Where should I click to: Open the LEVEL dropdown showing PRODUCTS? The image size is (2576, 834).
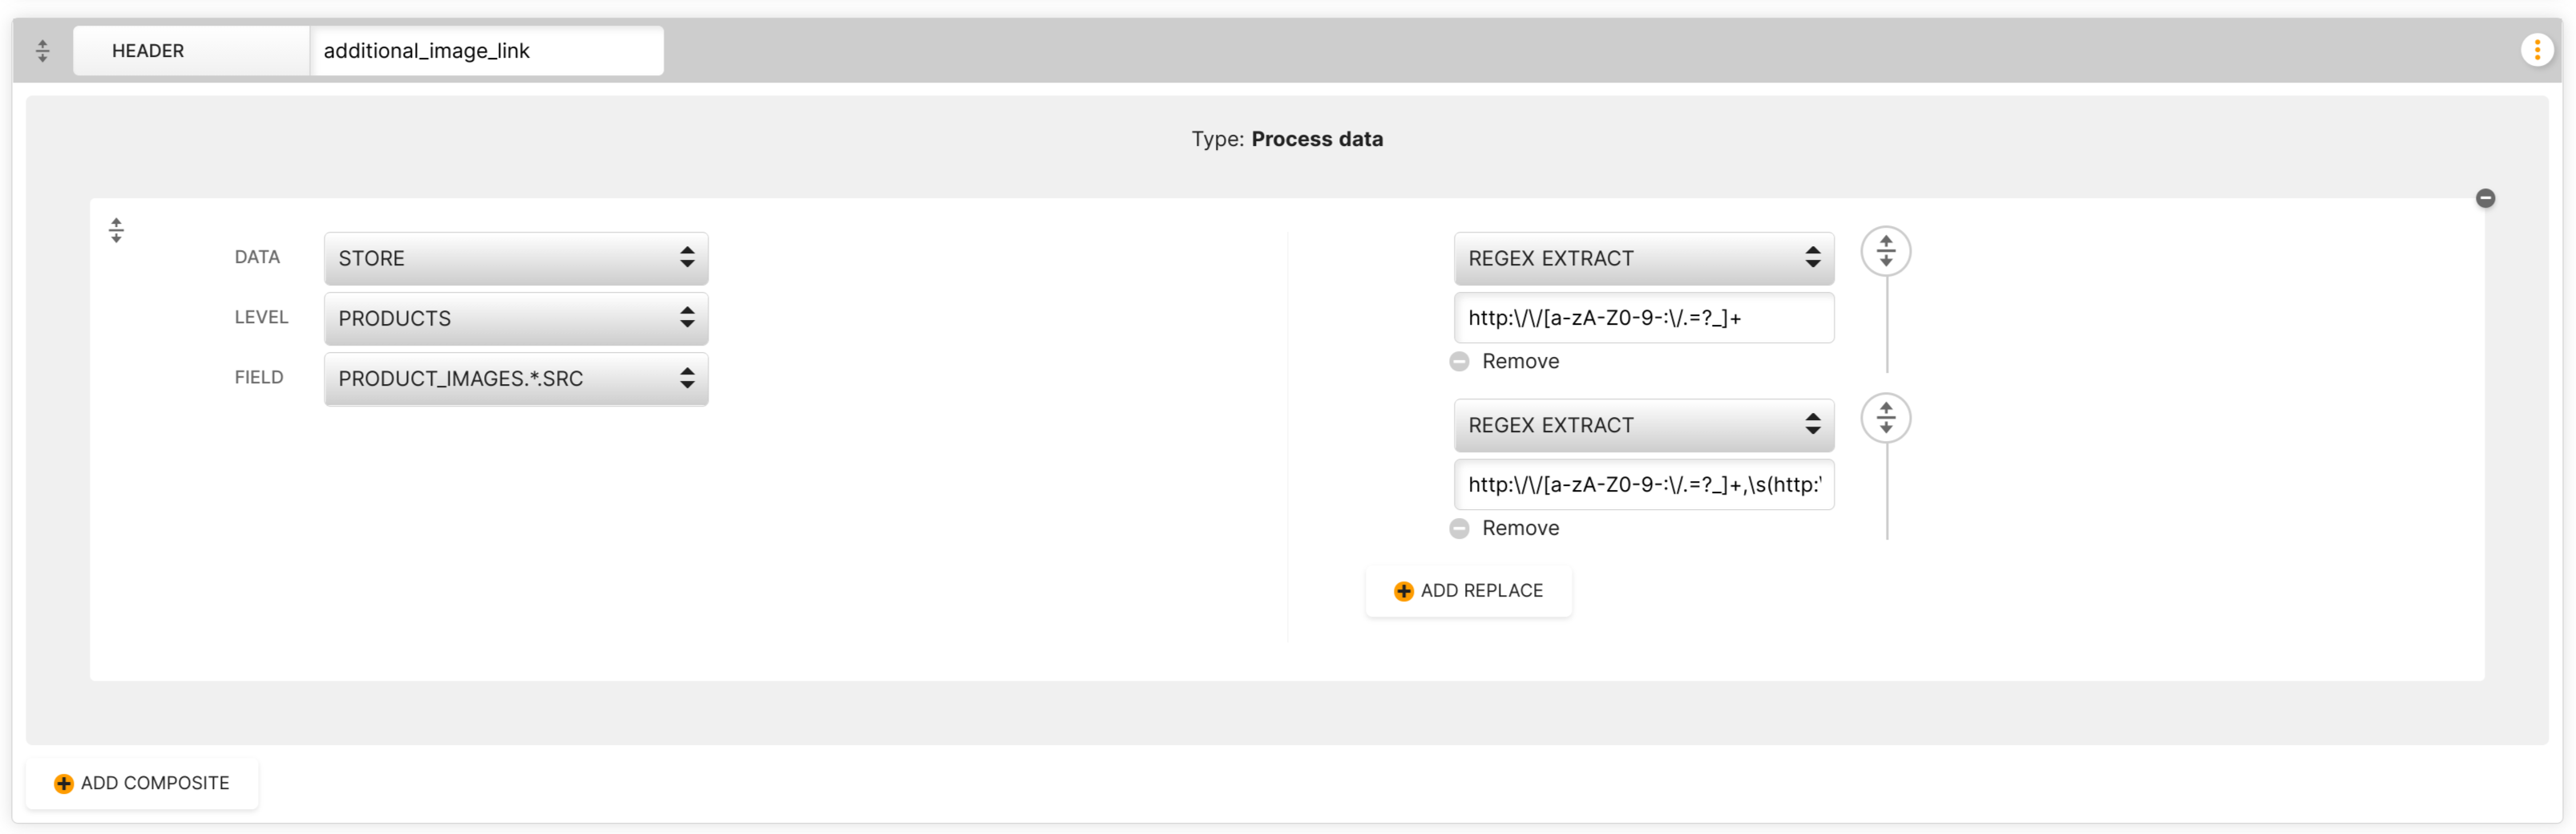coord(516,319)
